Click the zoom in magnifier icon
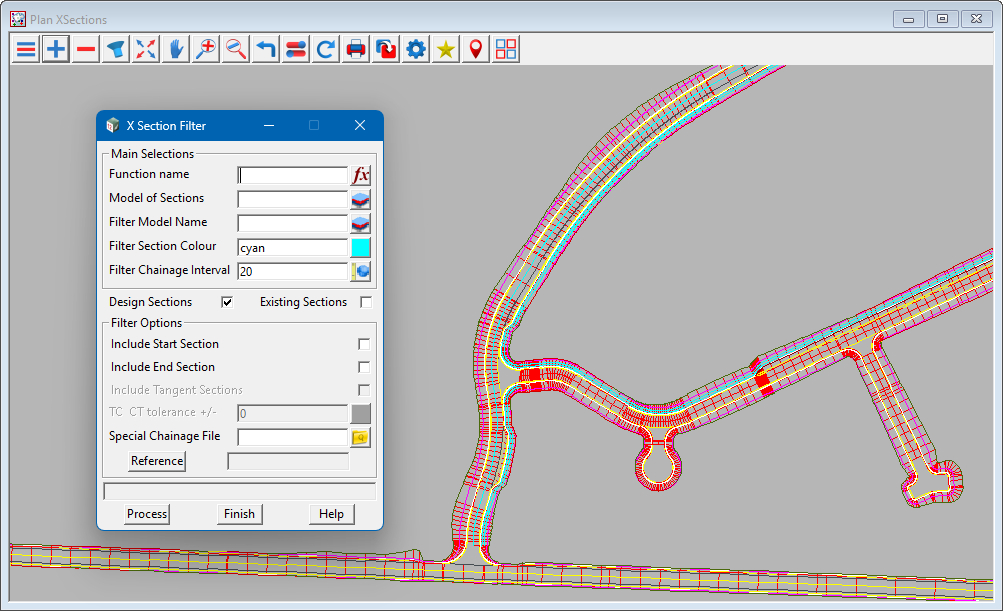 pyautogui.click(x=206, y=49)
